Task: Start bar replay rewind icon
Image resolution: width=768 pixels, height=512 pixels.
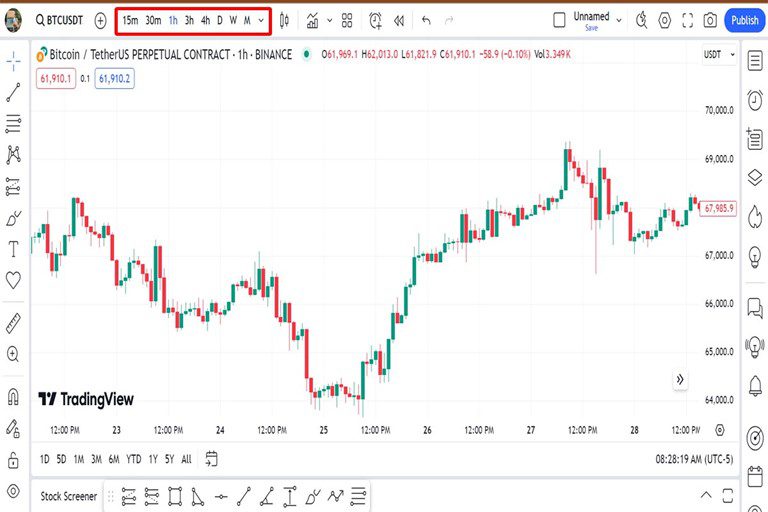Action: click(x=399, y=21)
